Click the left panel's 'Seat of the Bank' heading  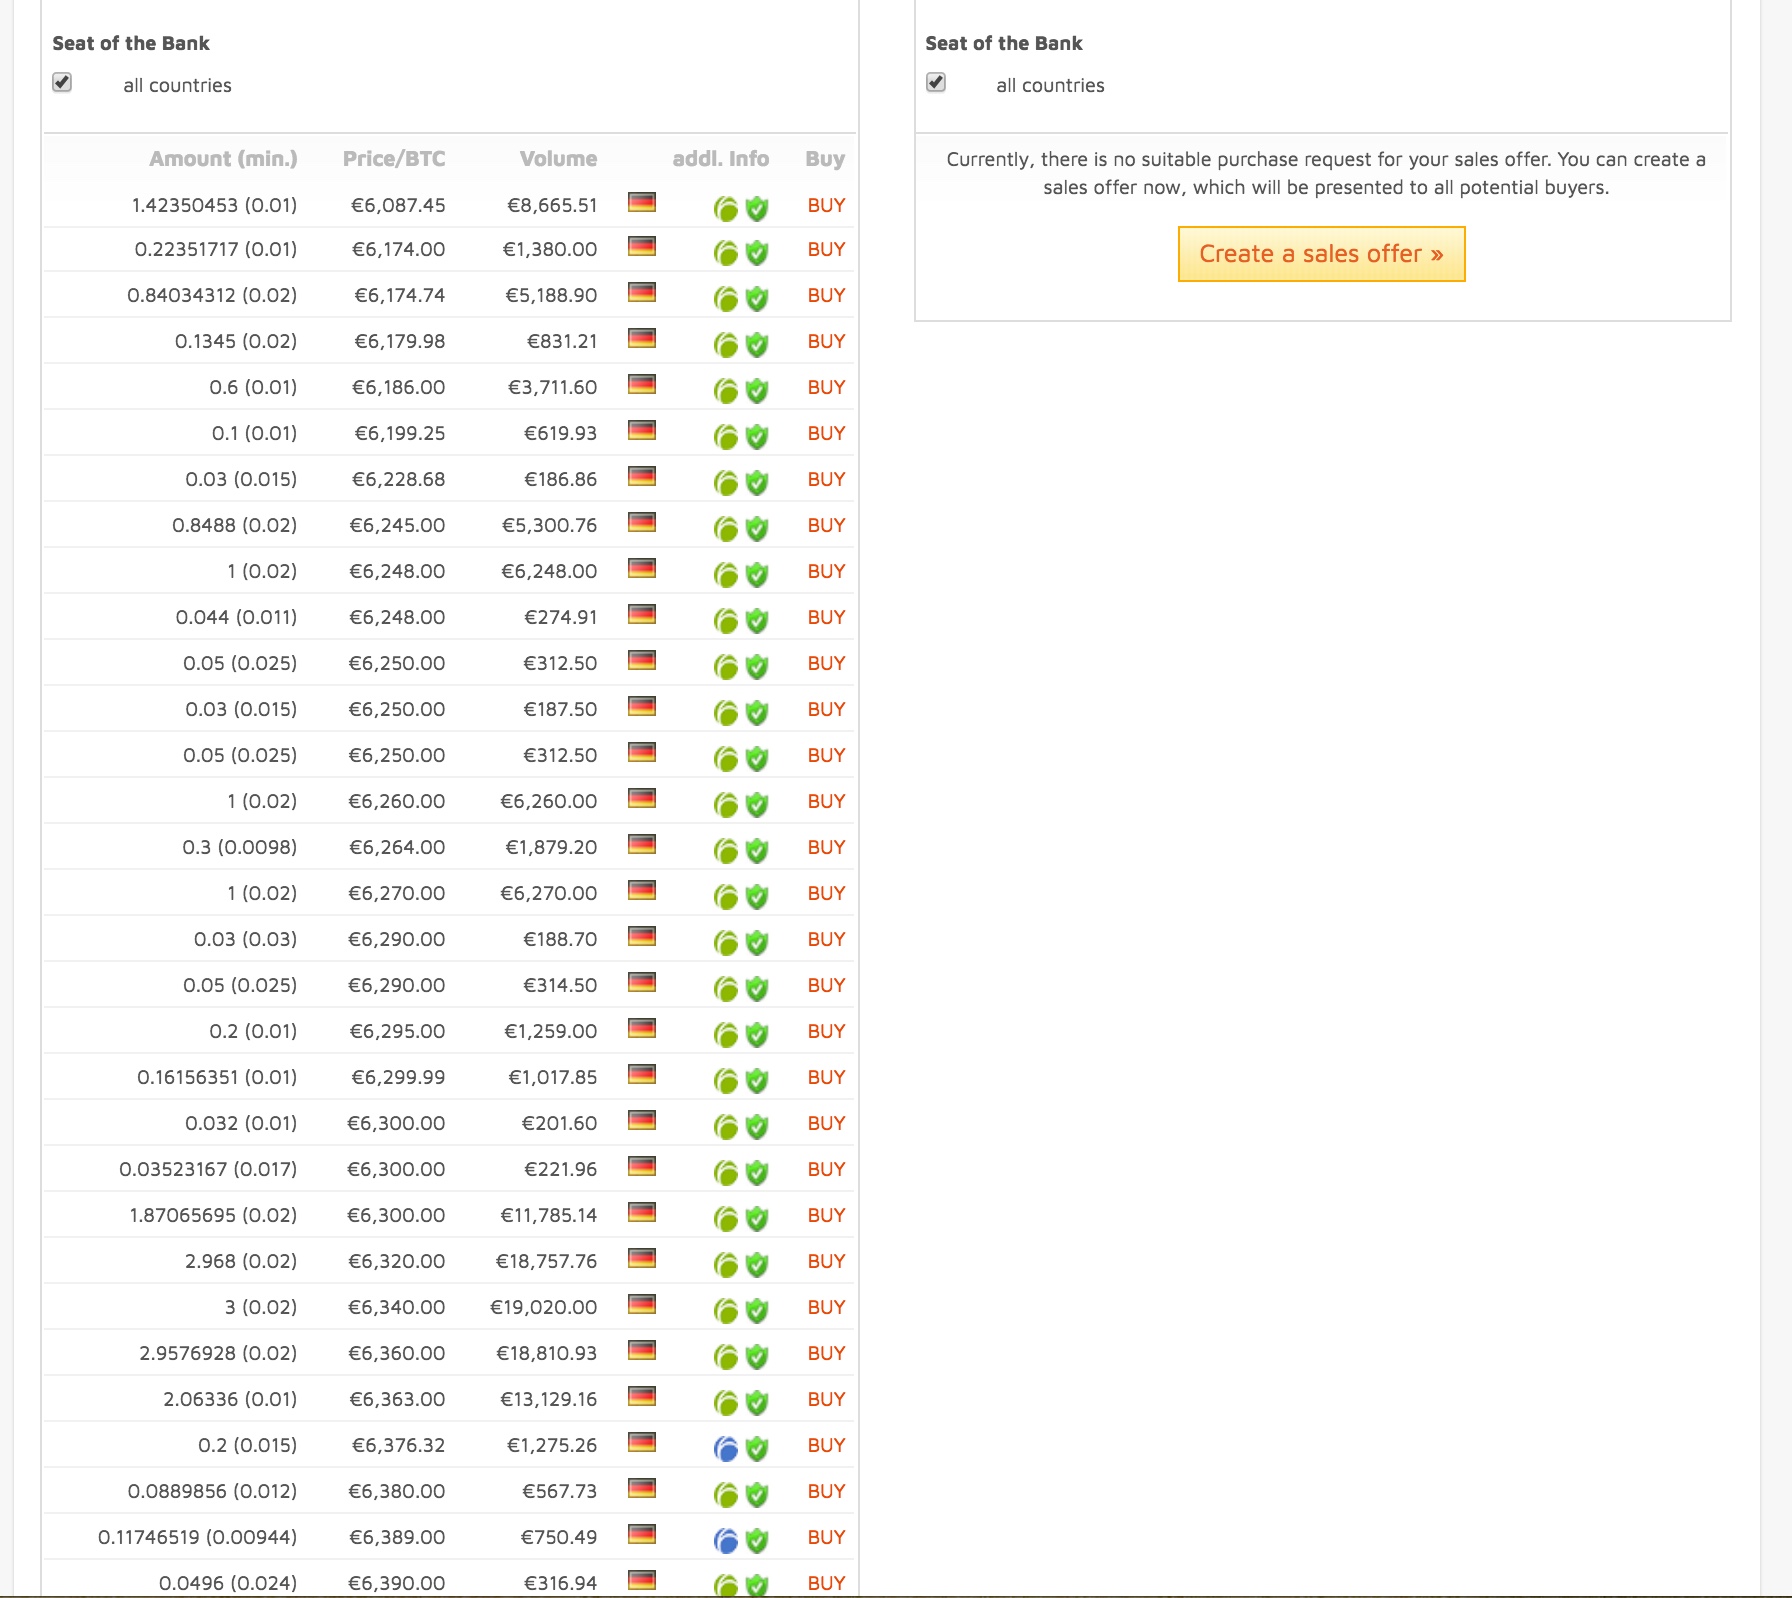(131, 43)
